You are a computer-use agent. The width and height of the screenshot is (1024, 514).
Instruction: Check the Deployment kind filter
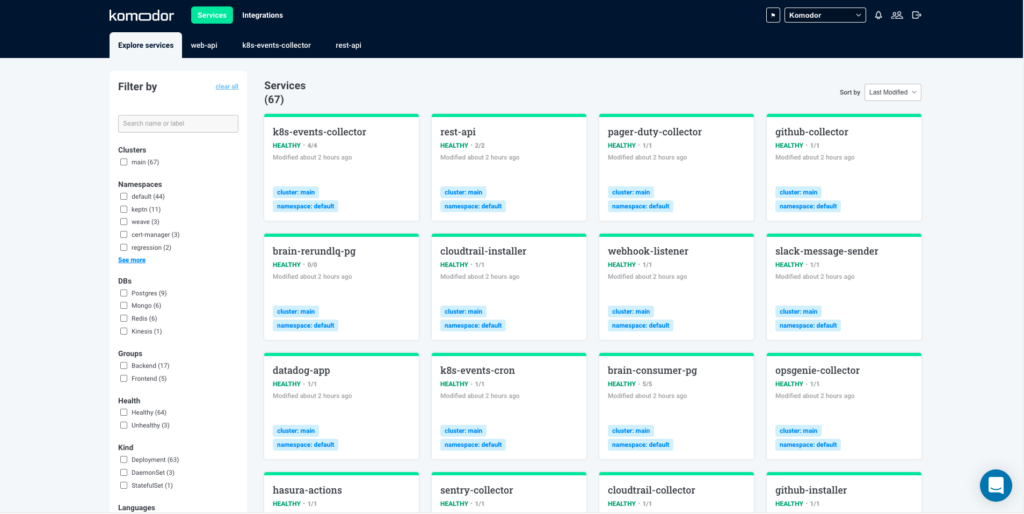[123, 459]
